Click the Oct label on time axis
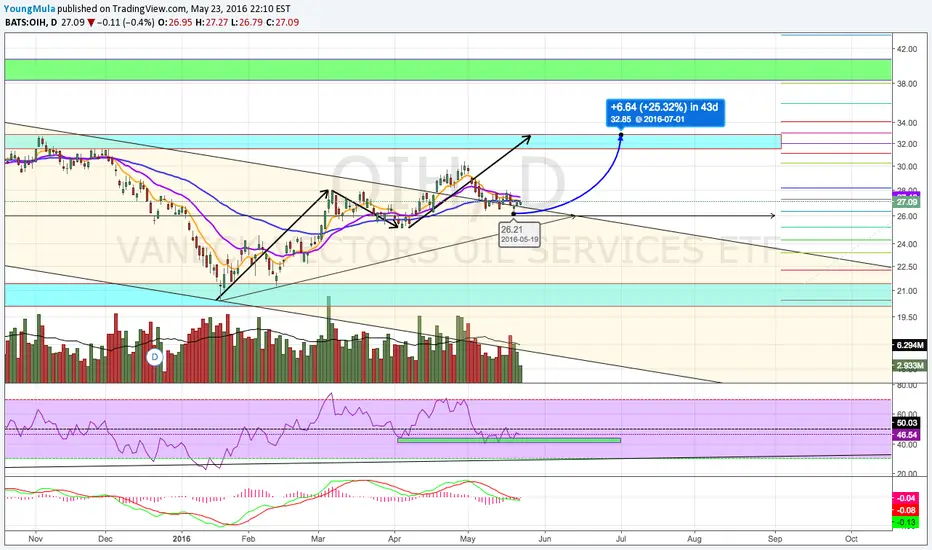This screenshot has height=550, width=932. (851, 539)
